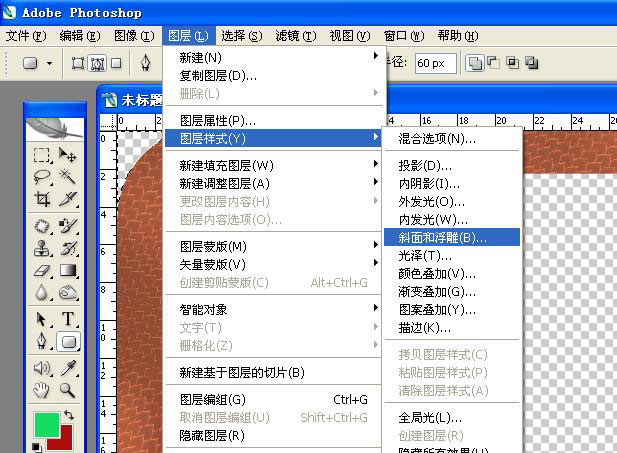Swap foreground and background colors
The image size is (617, 453).
pyautogui.click(x=69, y=415)
